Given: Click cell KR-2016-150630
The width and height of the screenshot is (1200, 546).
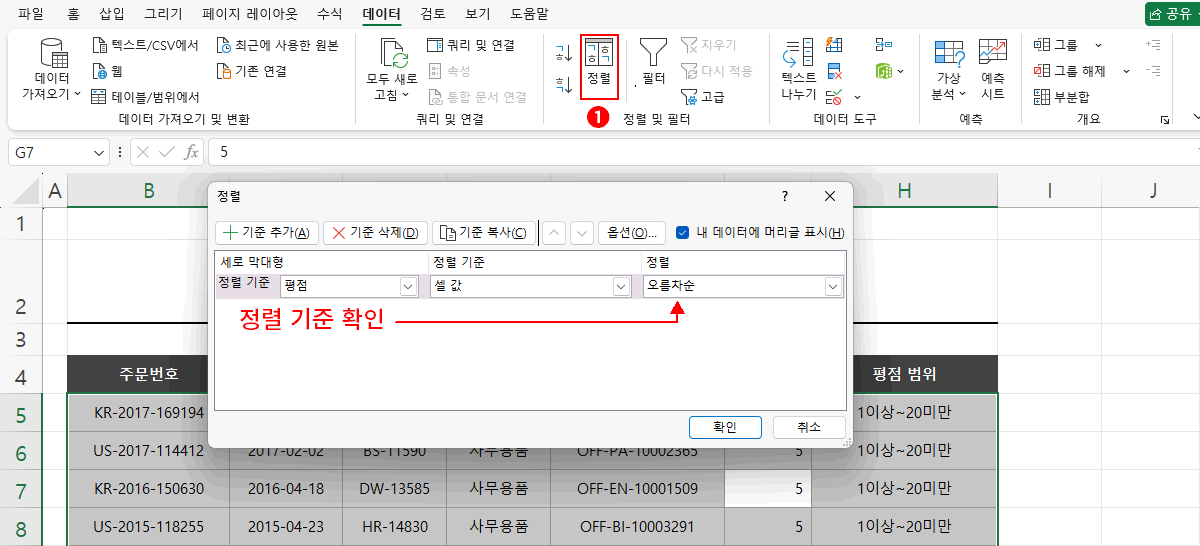Looking at the screenshot, I should pyautogui.click(x=148, y=489).
